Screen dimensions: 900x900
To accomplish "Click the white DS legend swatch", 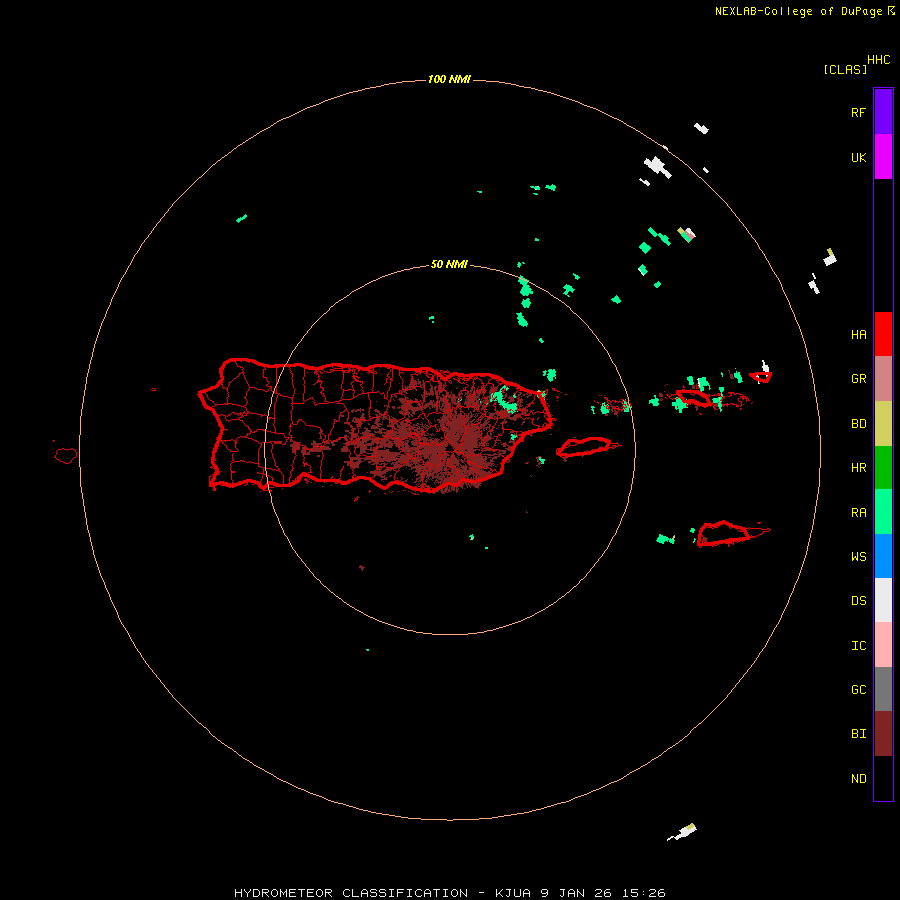I will point(883,600).
